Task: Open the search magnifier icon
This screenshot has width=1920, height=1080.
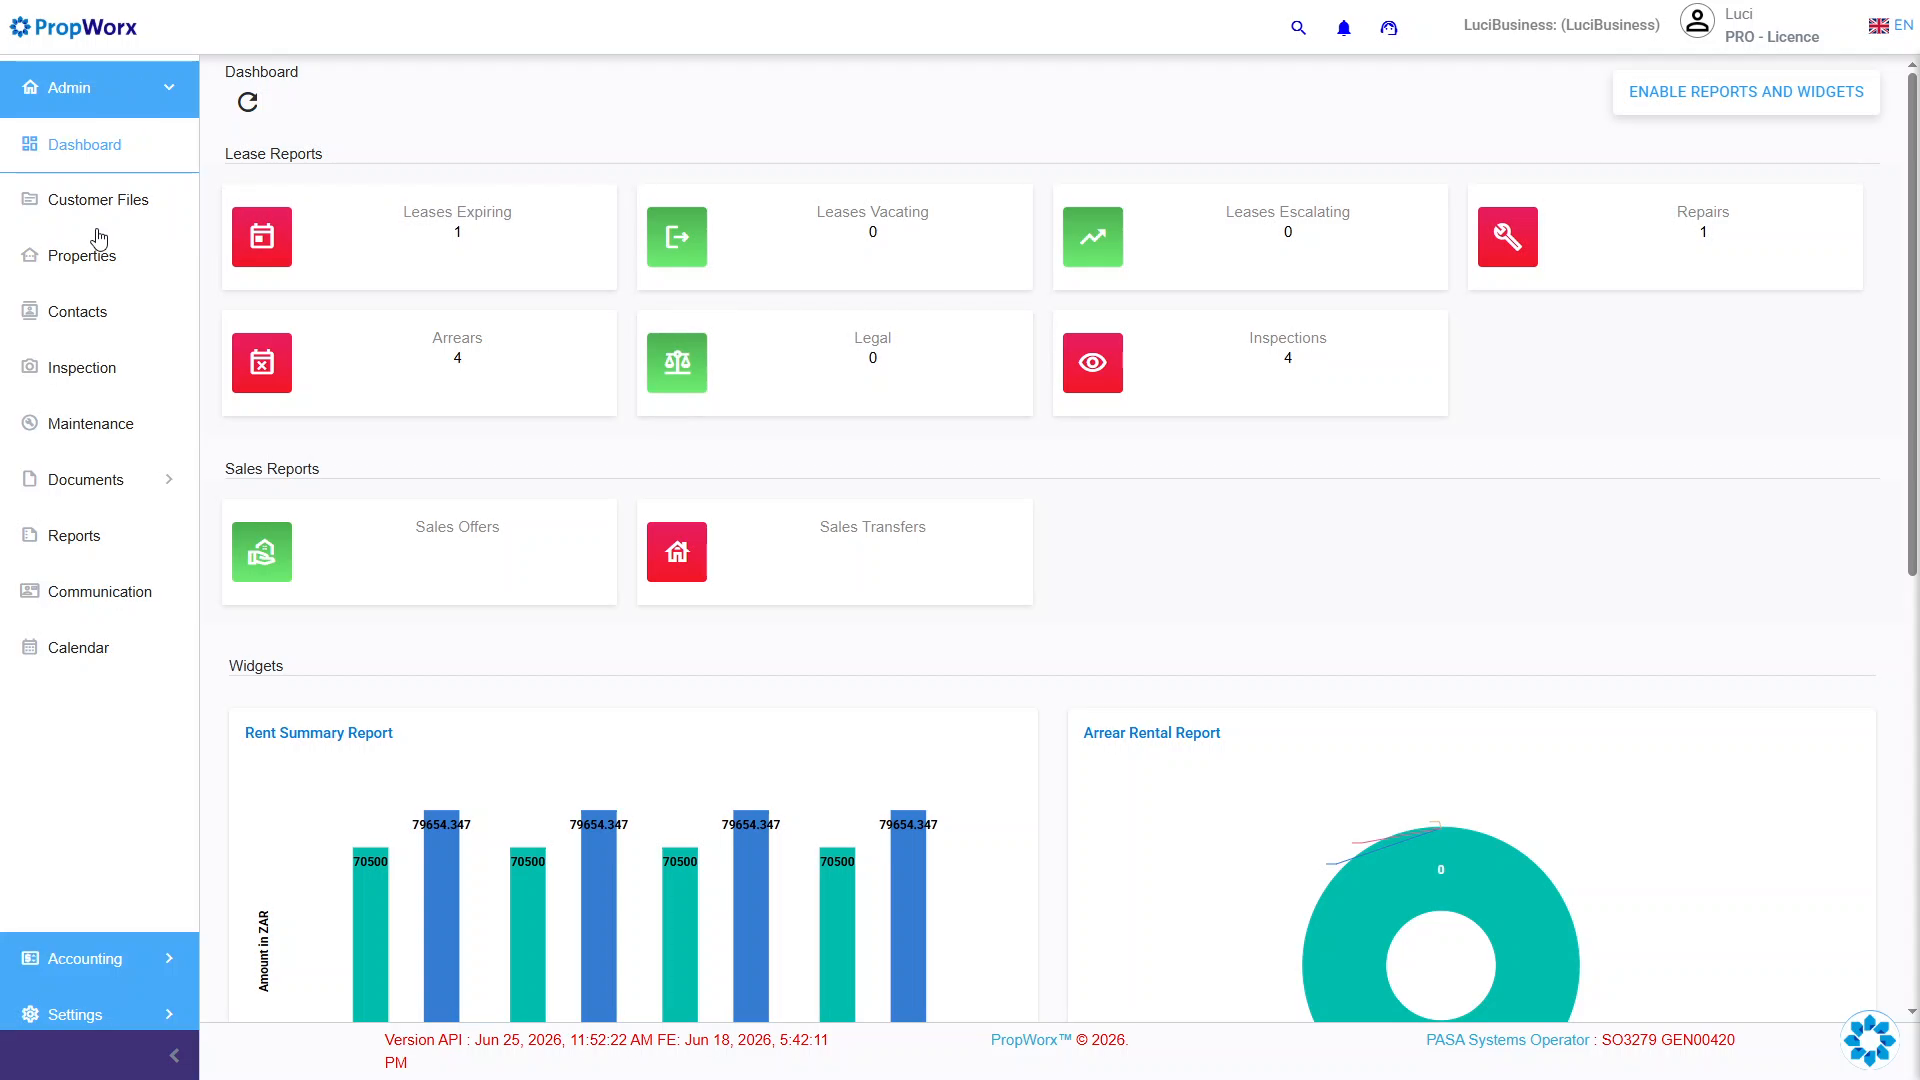Action: click(1298, 28)
